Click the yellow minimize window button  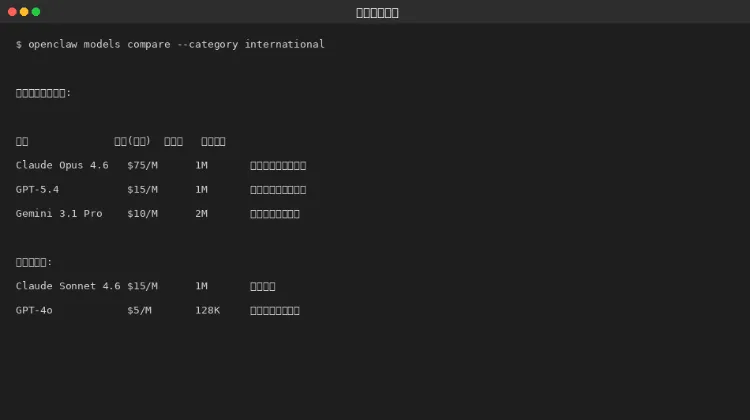pyautogui.click(x=24, y=12)
